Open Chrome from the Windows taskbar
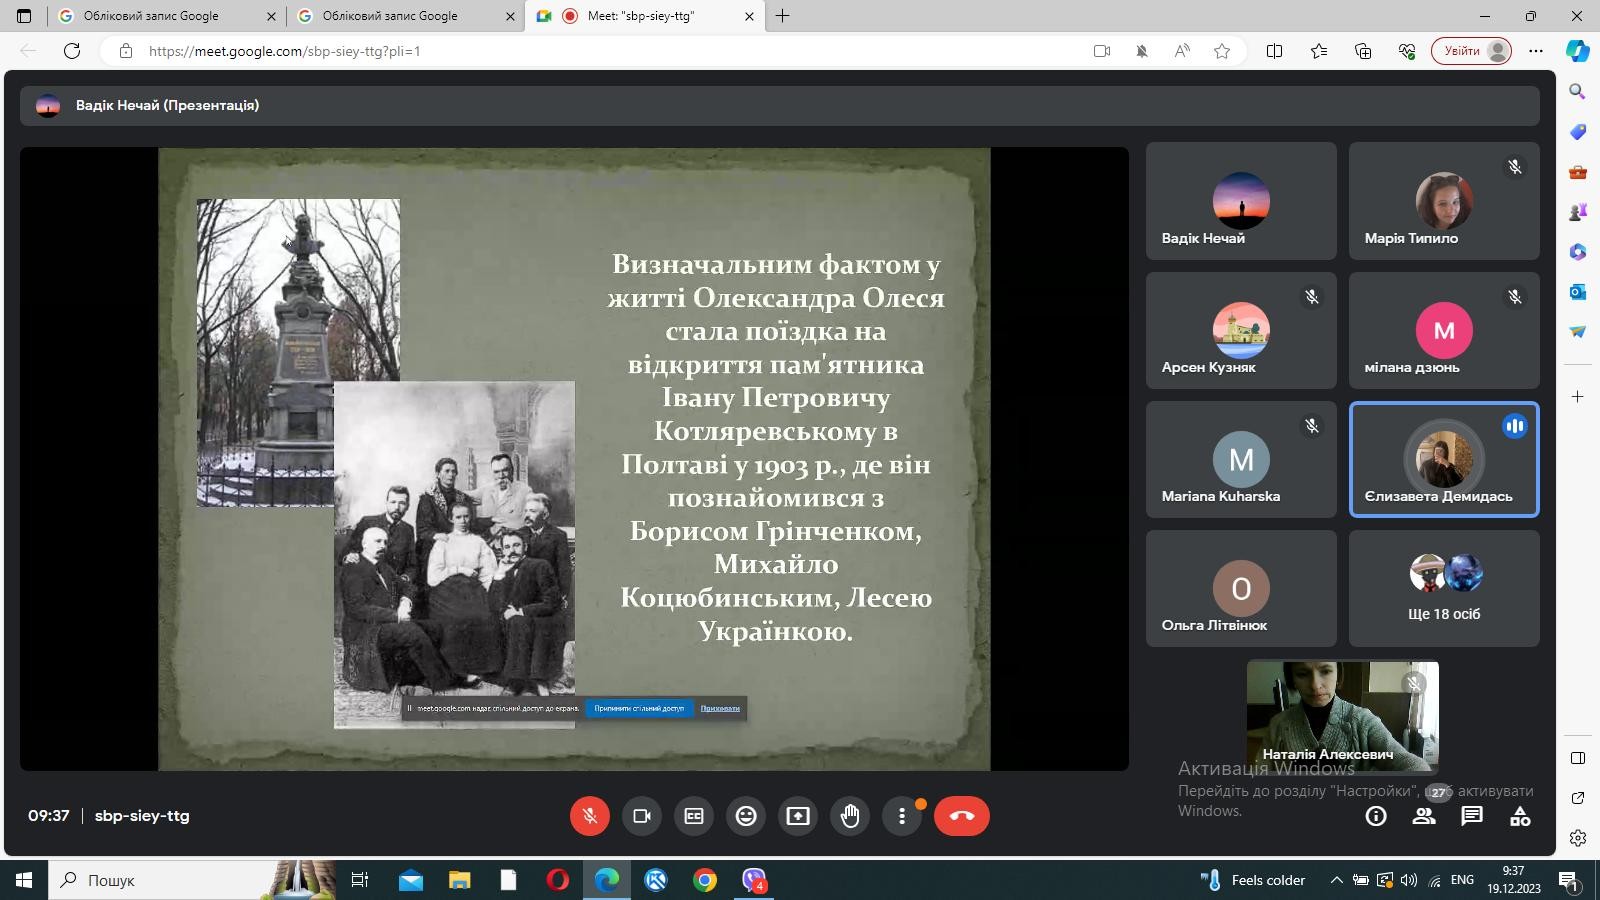The height and width of the screenshot is (900, 1600). point(705,880)
